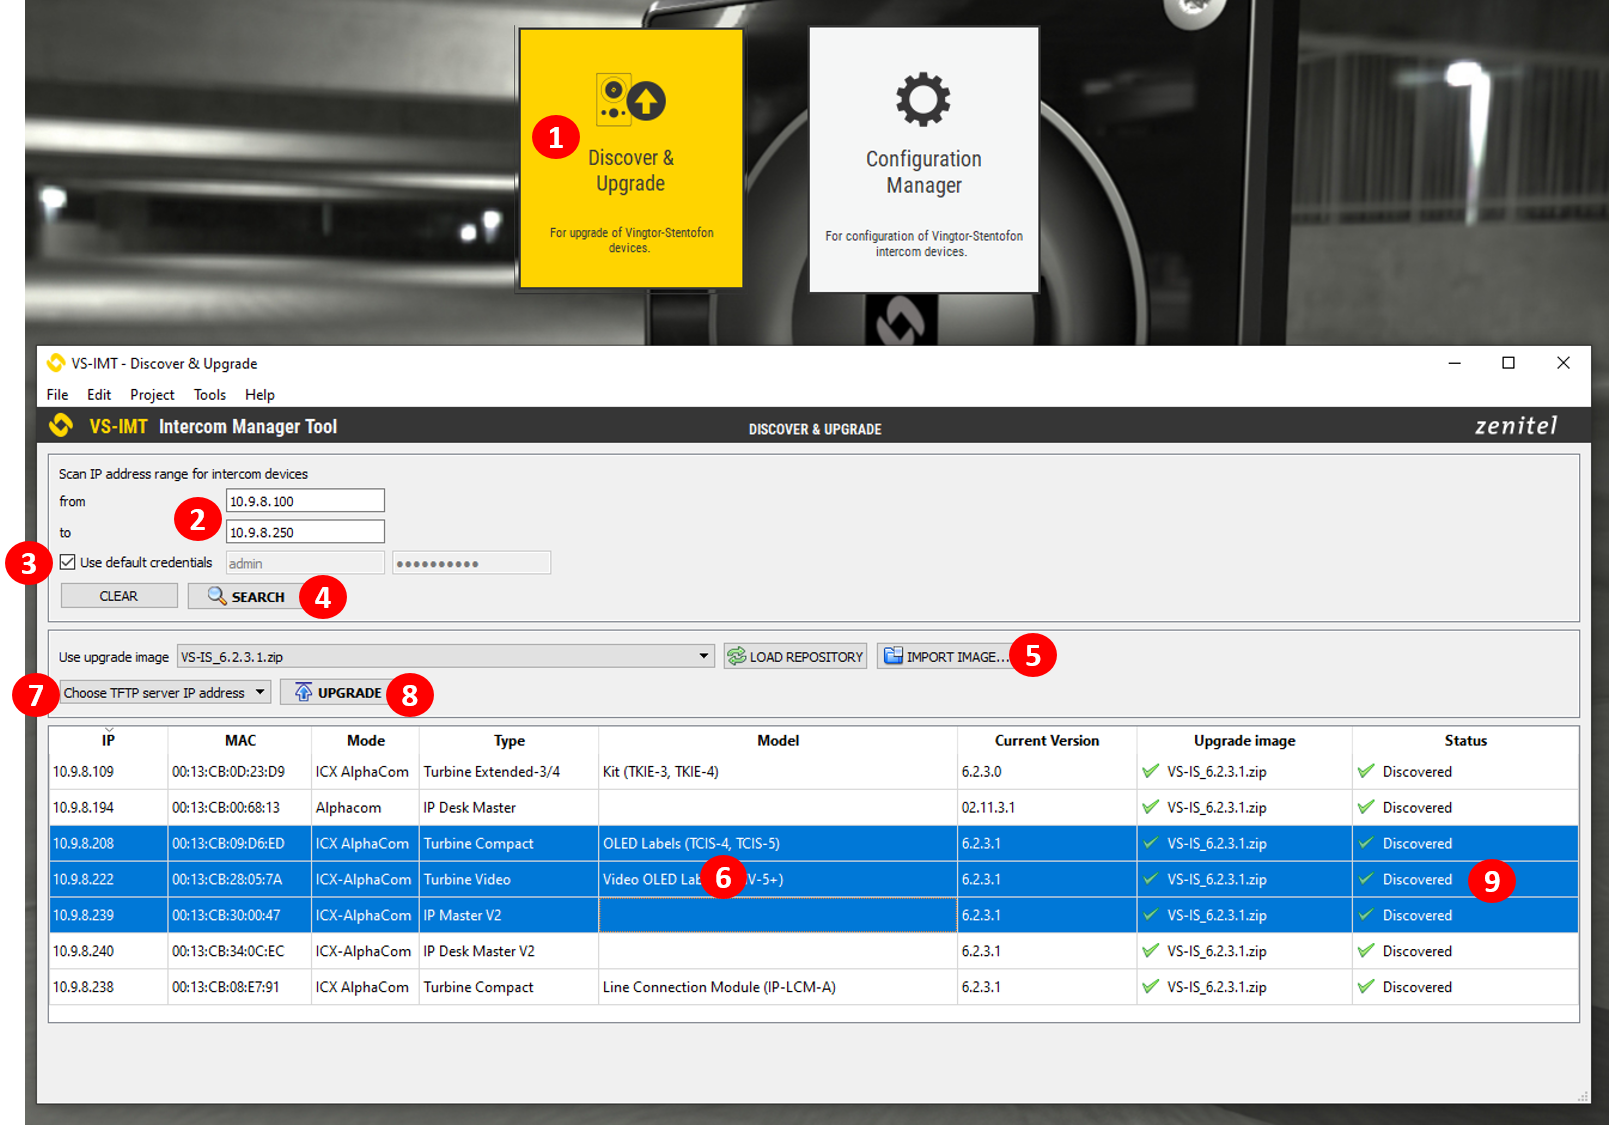This screenshot has height=1125, width=1609.
Task: Click the Upgrade arrow icon
Action: click(x=303, y=692)
